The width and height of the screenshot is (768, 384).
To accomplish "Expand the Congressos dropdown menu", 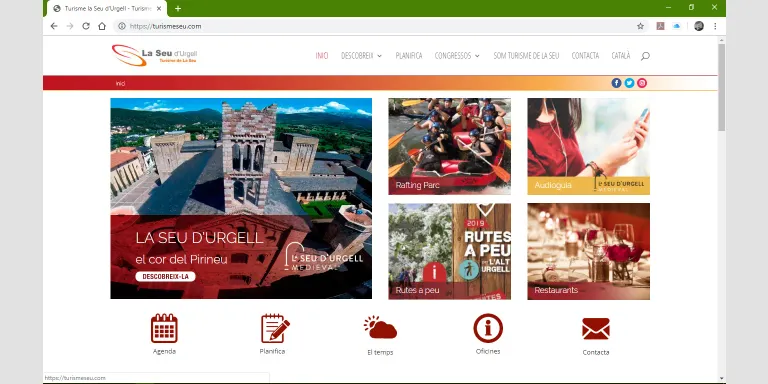I will (x=457, y=56).
